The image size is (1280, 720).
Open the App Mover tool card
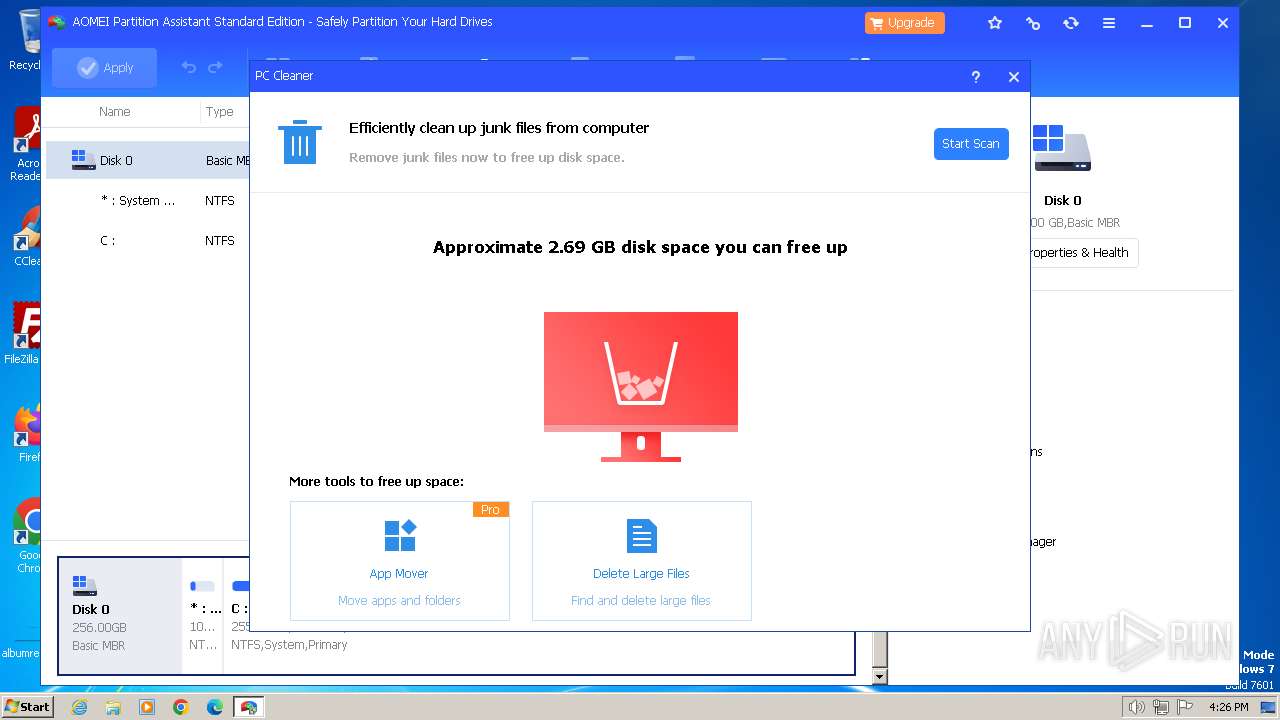[400, 561]
